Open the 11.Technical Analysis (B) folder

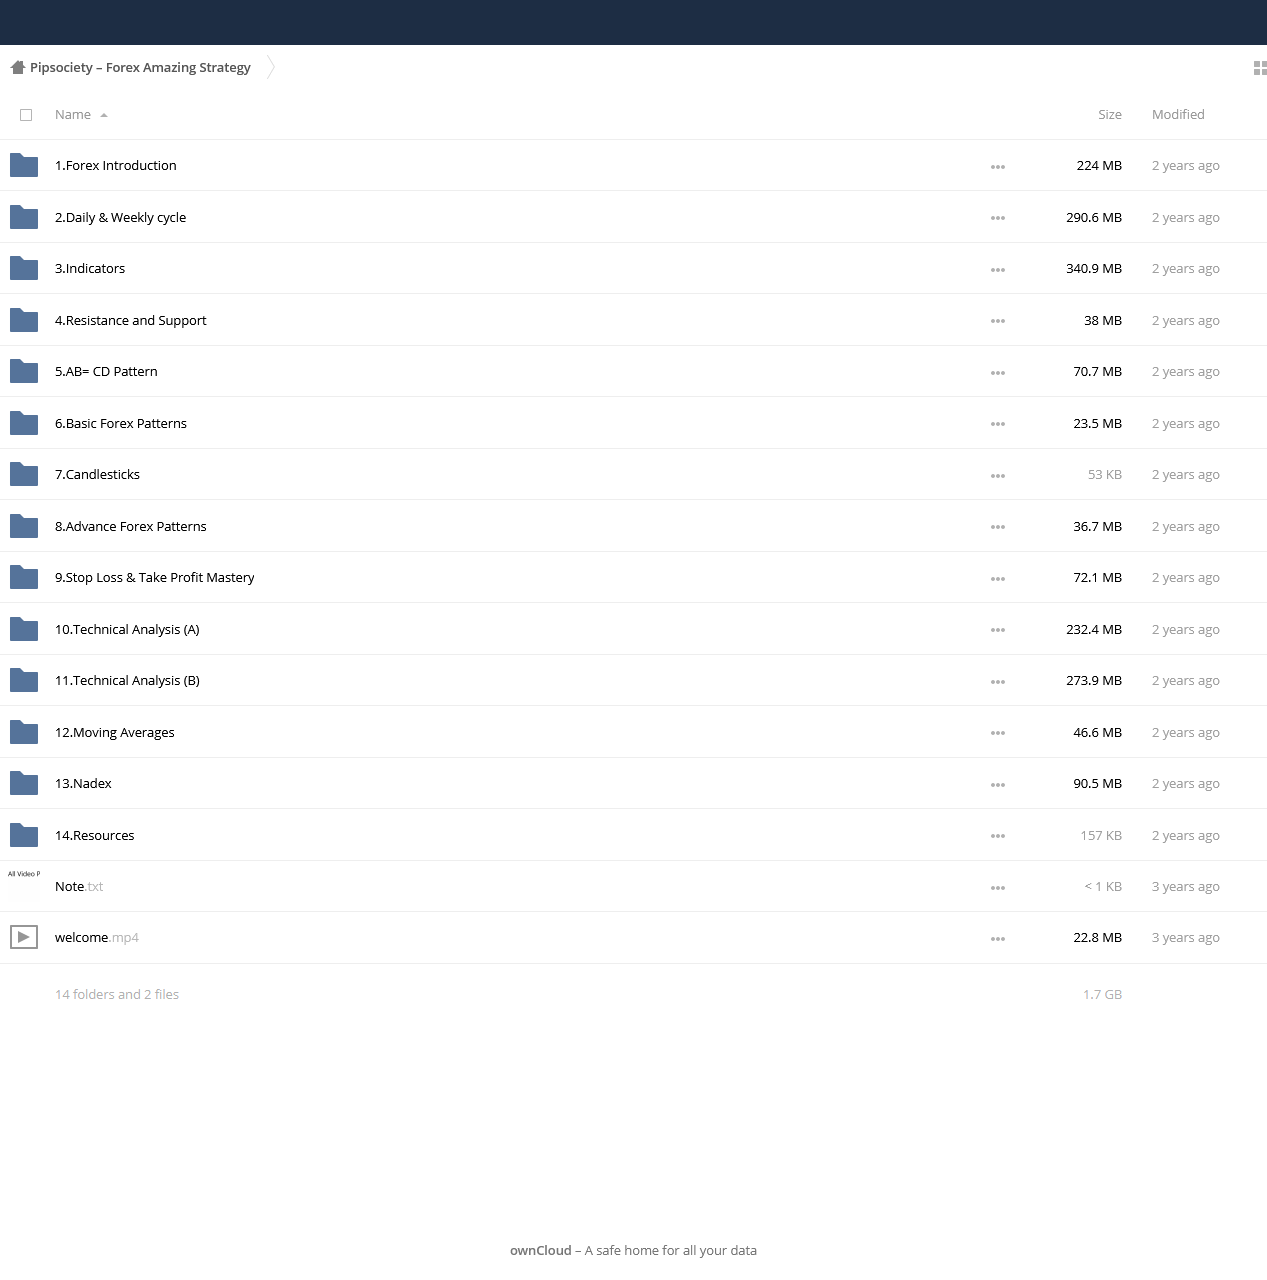click(127, 681)
